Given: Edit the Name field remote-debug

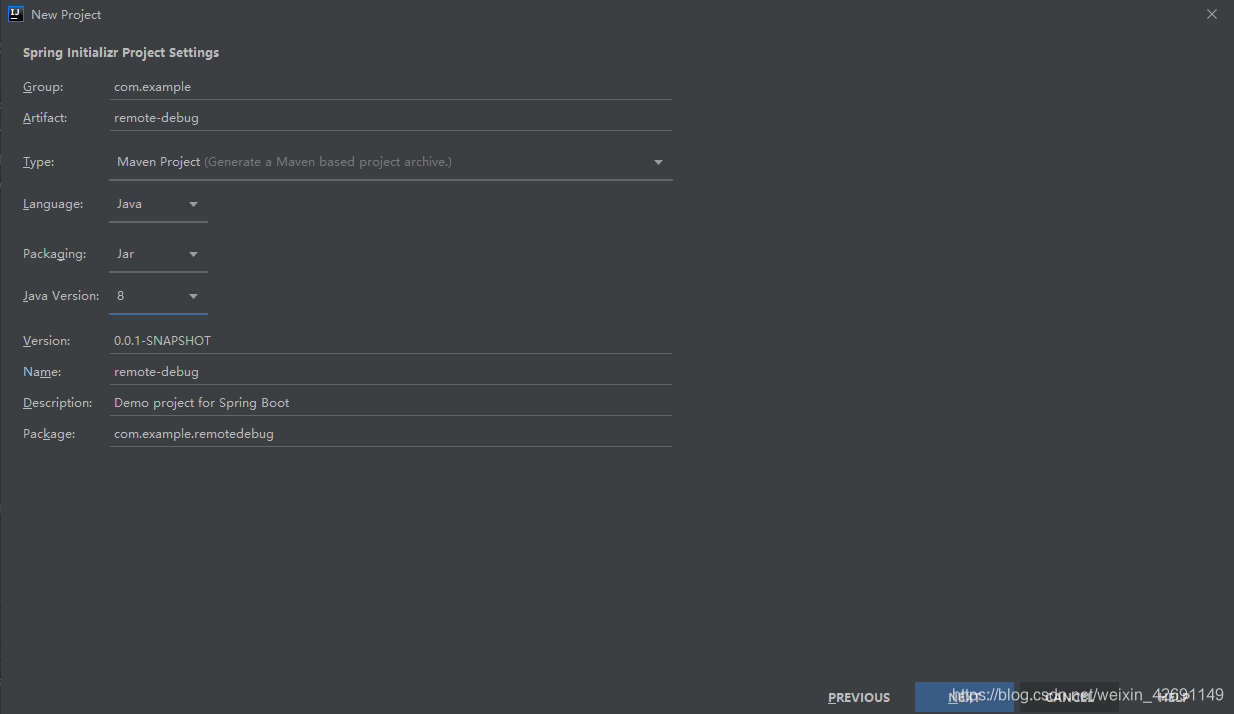Looking at the screenshot, I should (391, 372).
